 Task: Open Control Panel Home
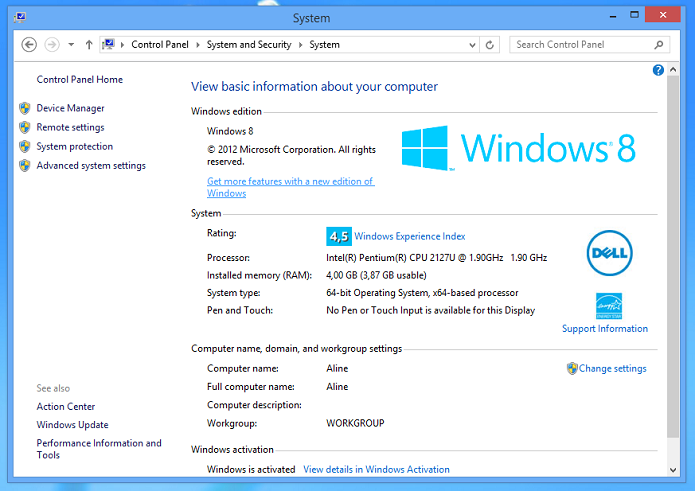pos(80,80)
